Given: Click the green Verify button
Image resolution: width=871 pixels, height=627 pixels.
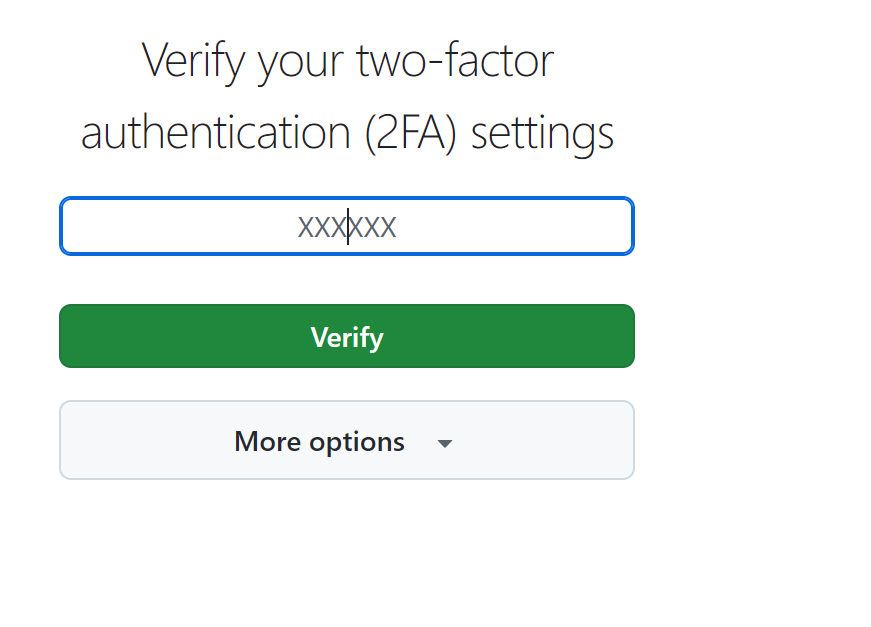Looking at the screenshot, I should pyautogui.click(x=347, y=336).
